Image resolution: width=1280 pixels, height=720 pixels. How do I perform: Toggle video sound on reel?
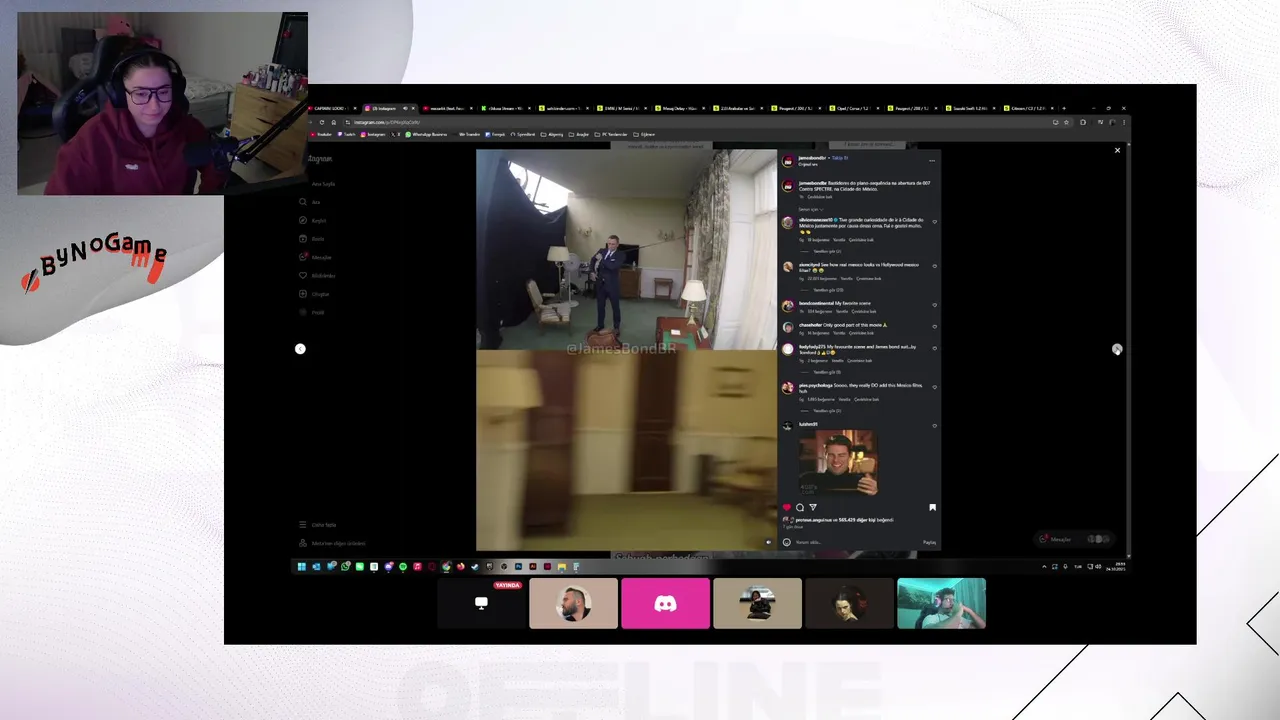(768, 542)
